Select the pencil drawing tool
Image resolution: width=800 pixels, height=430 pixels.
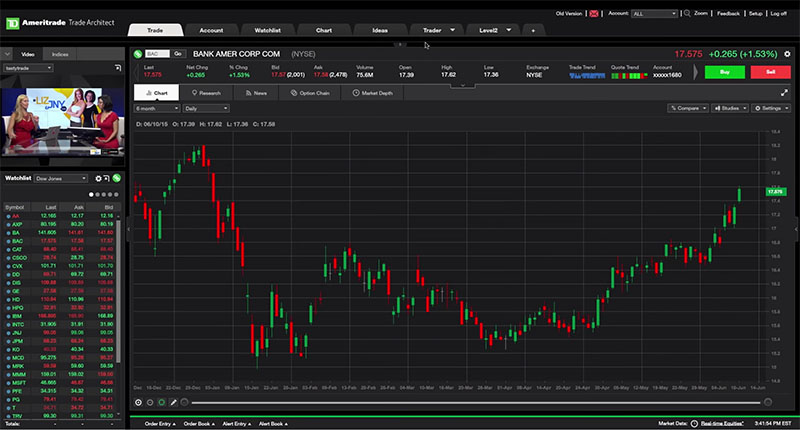pyautogui.click(x=173, y=402)
